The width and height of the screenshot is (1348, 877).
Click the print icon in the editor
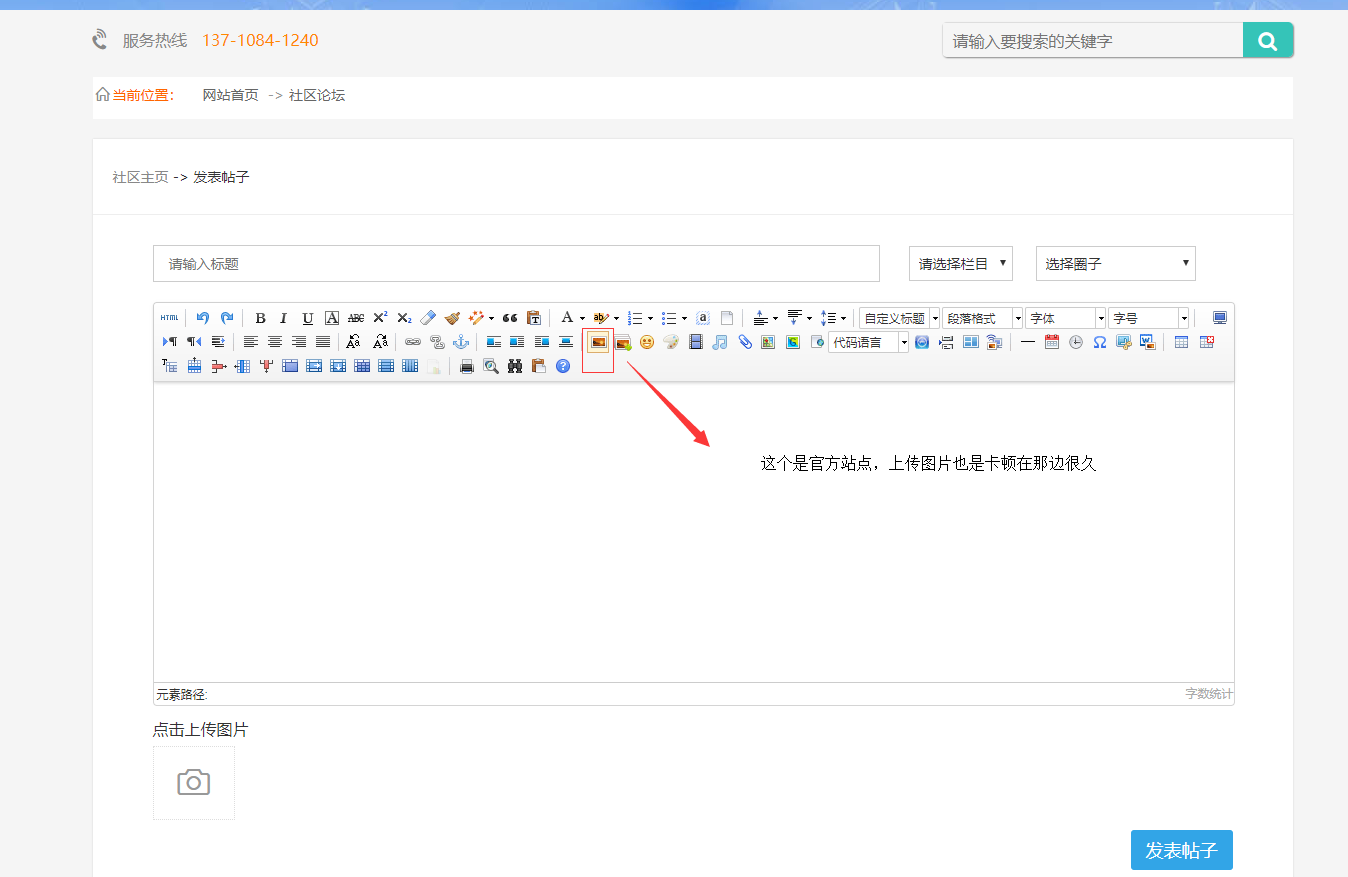(x=466, y=366)
